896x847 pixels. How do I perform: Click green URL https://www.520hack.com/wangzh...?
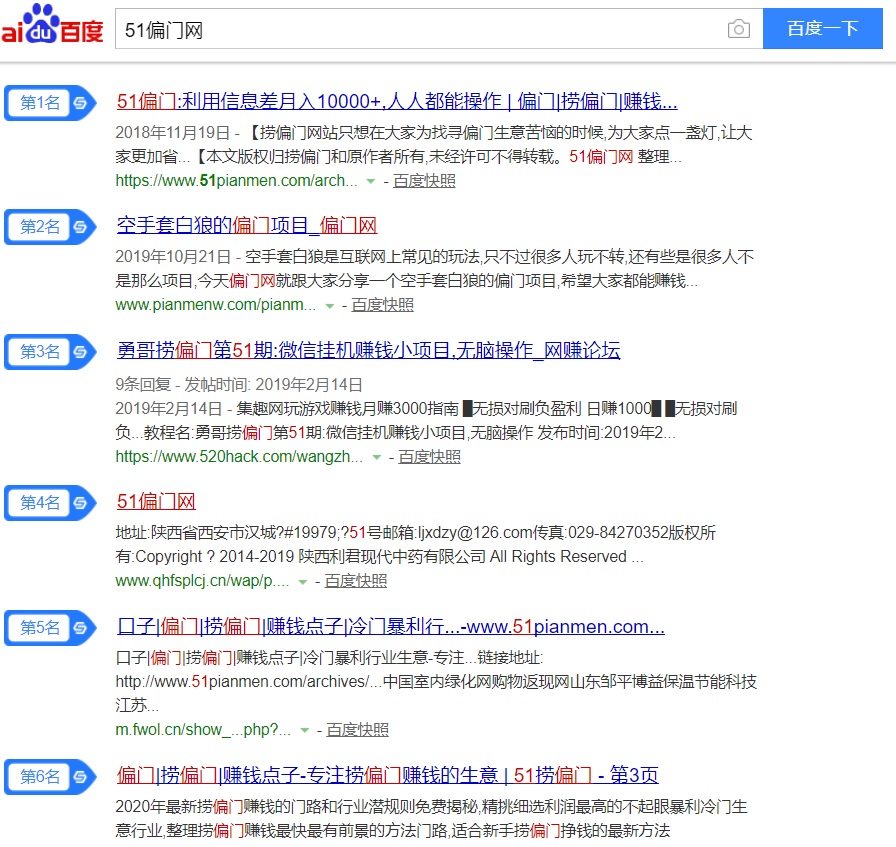point(239,457)
